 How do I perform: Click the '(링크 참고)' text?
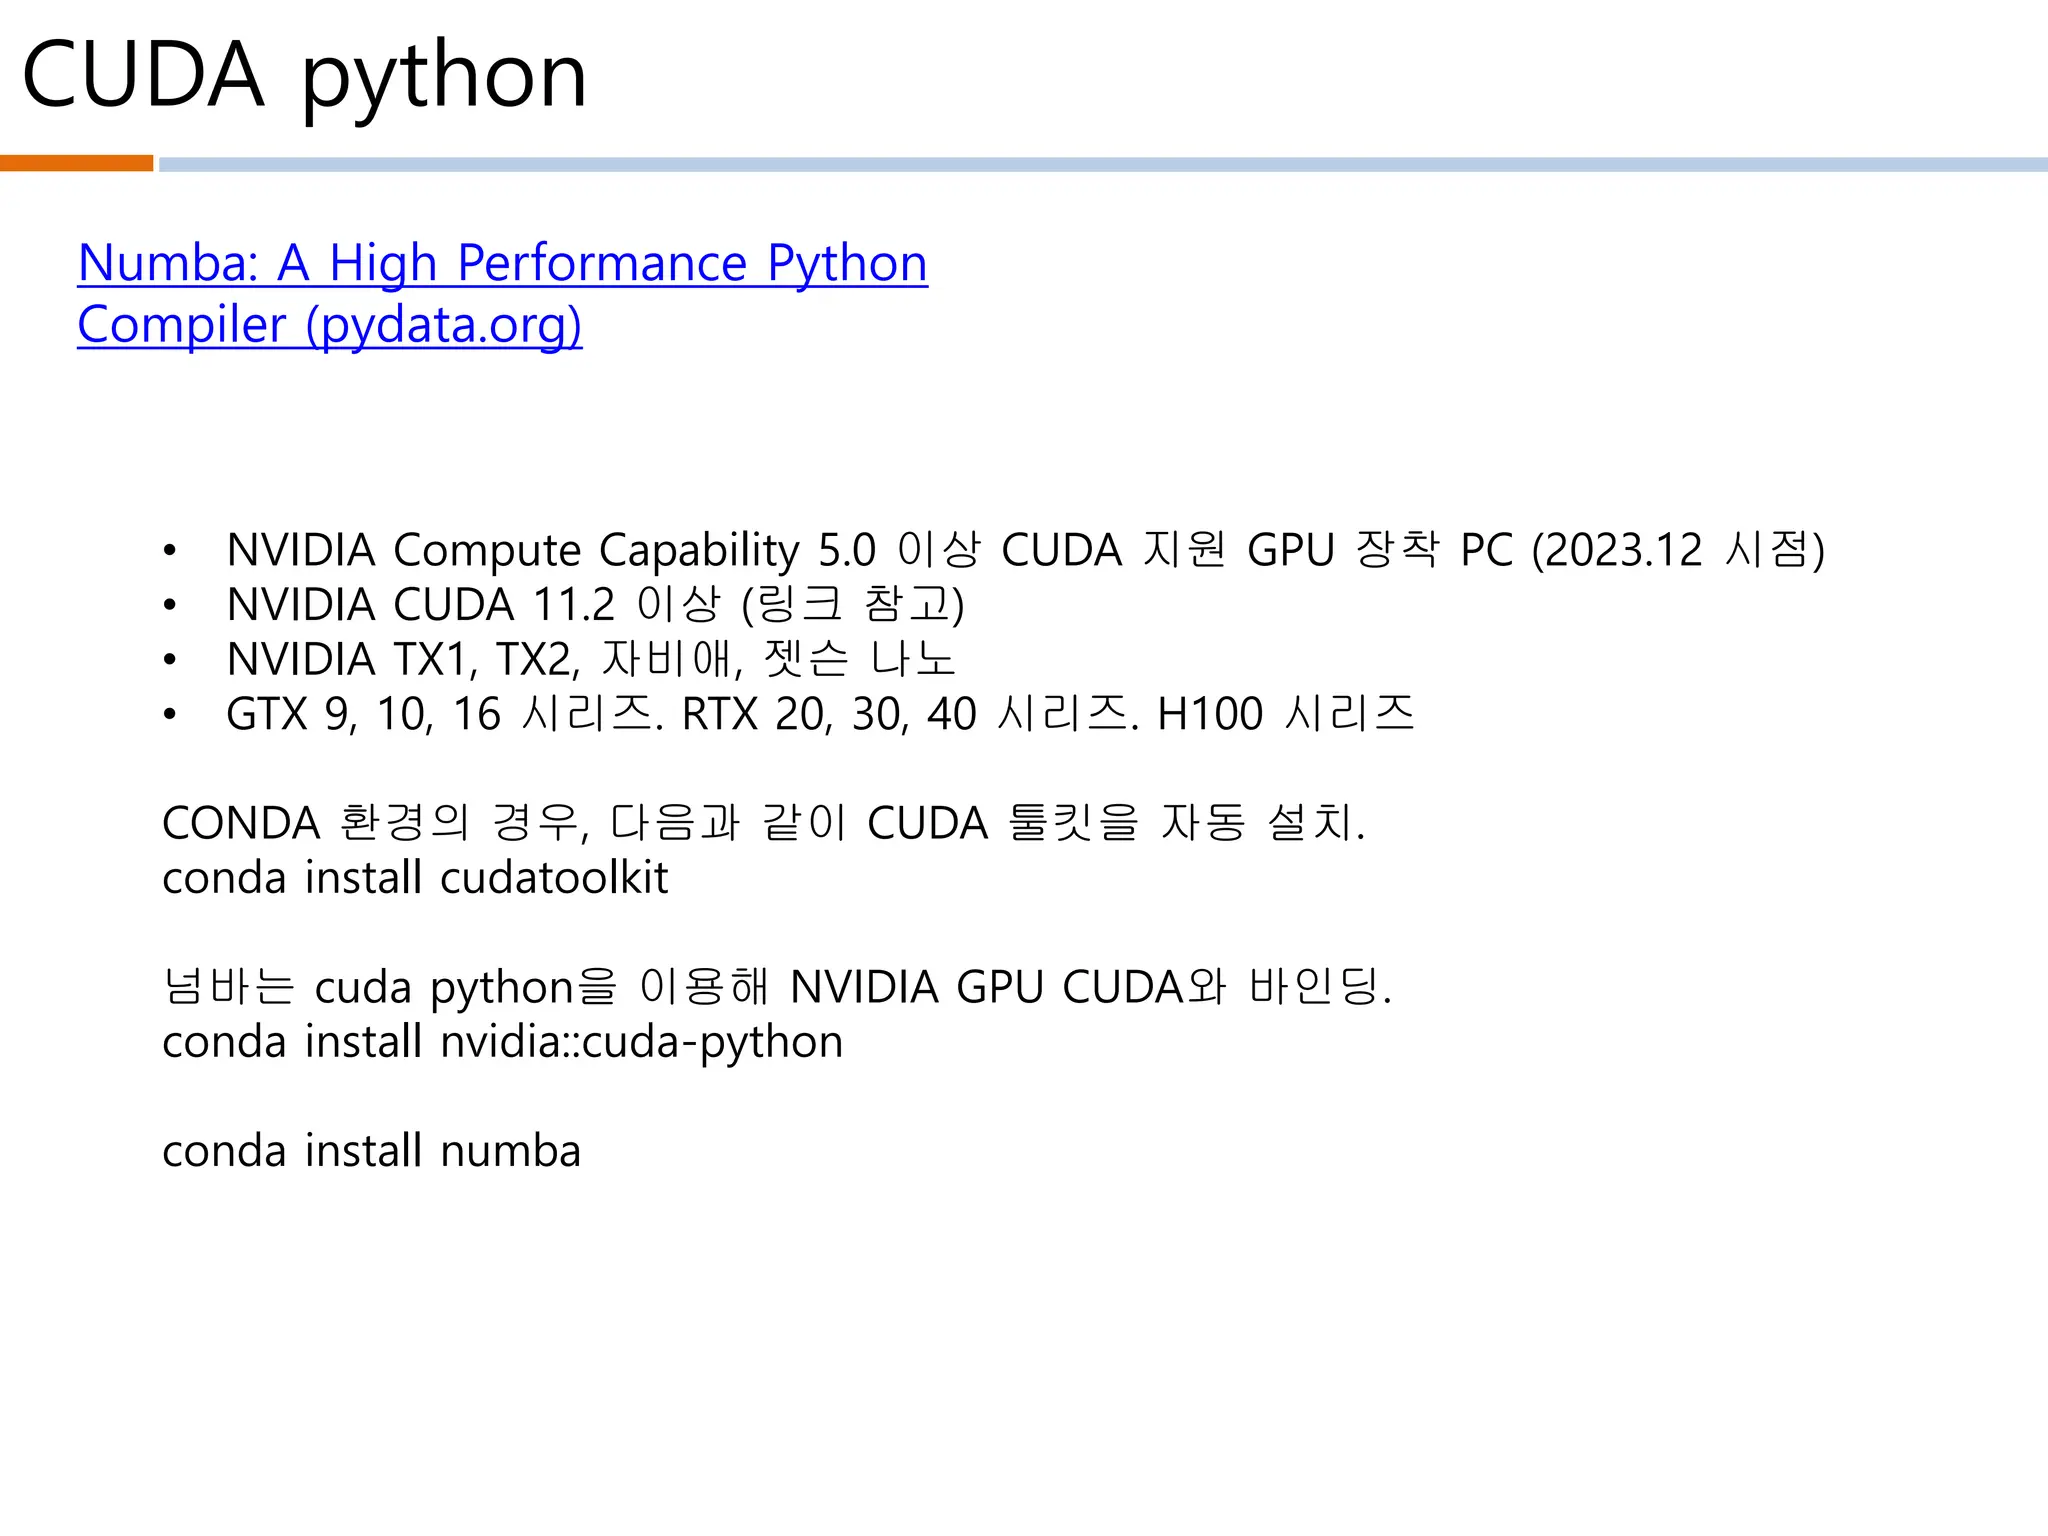(852, 604)
